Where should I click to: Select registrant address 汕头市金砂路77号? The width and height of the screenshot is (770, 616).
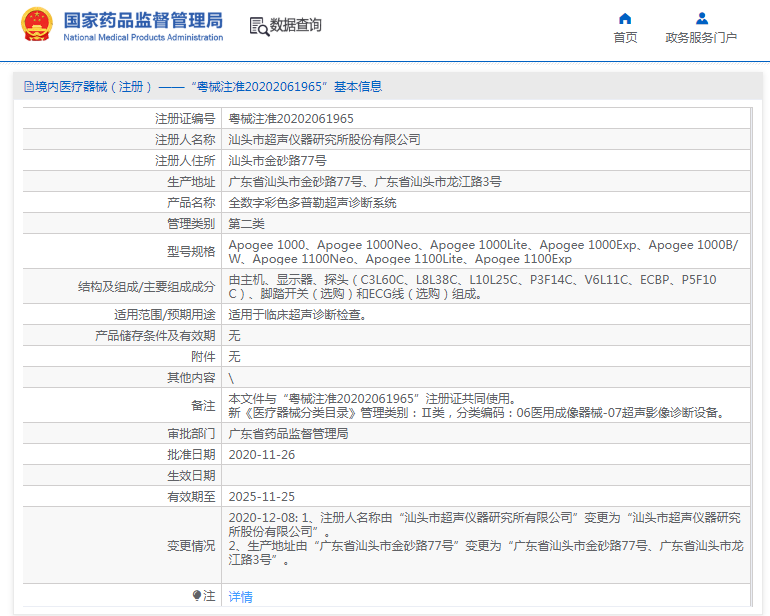277,161
